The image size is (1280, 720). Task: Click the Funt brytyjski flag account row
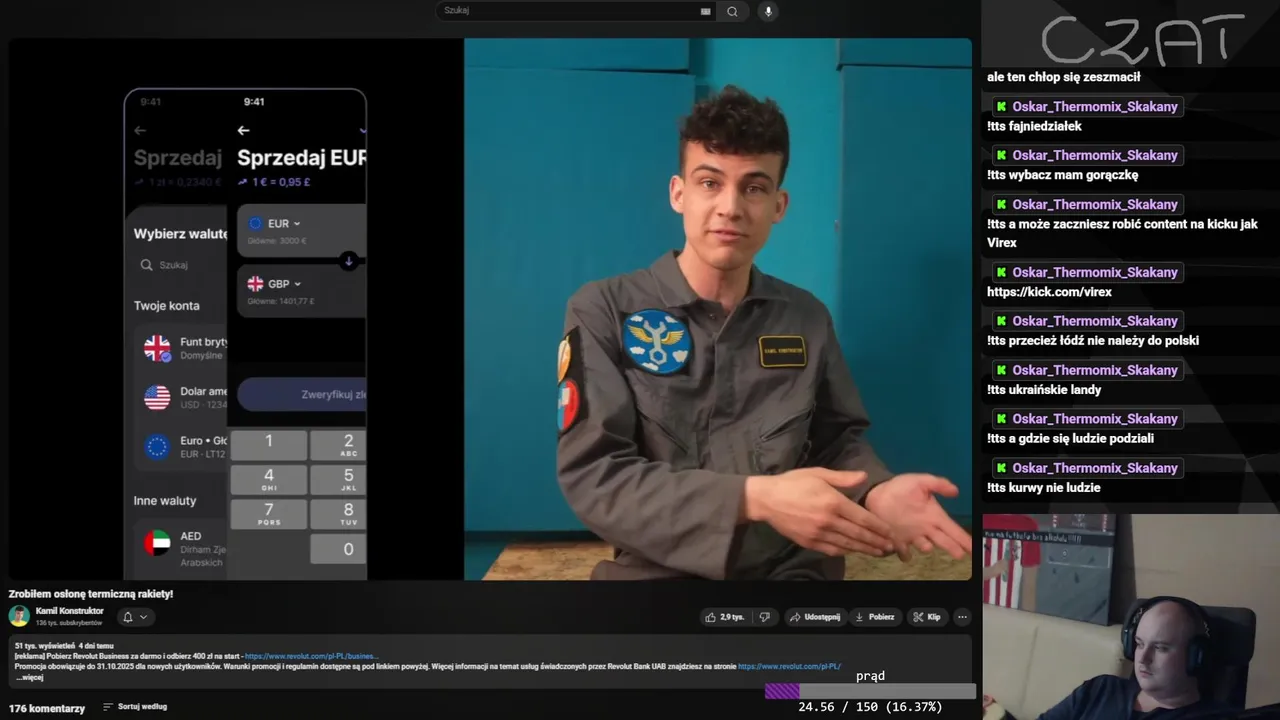[180, 348]
